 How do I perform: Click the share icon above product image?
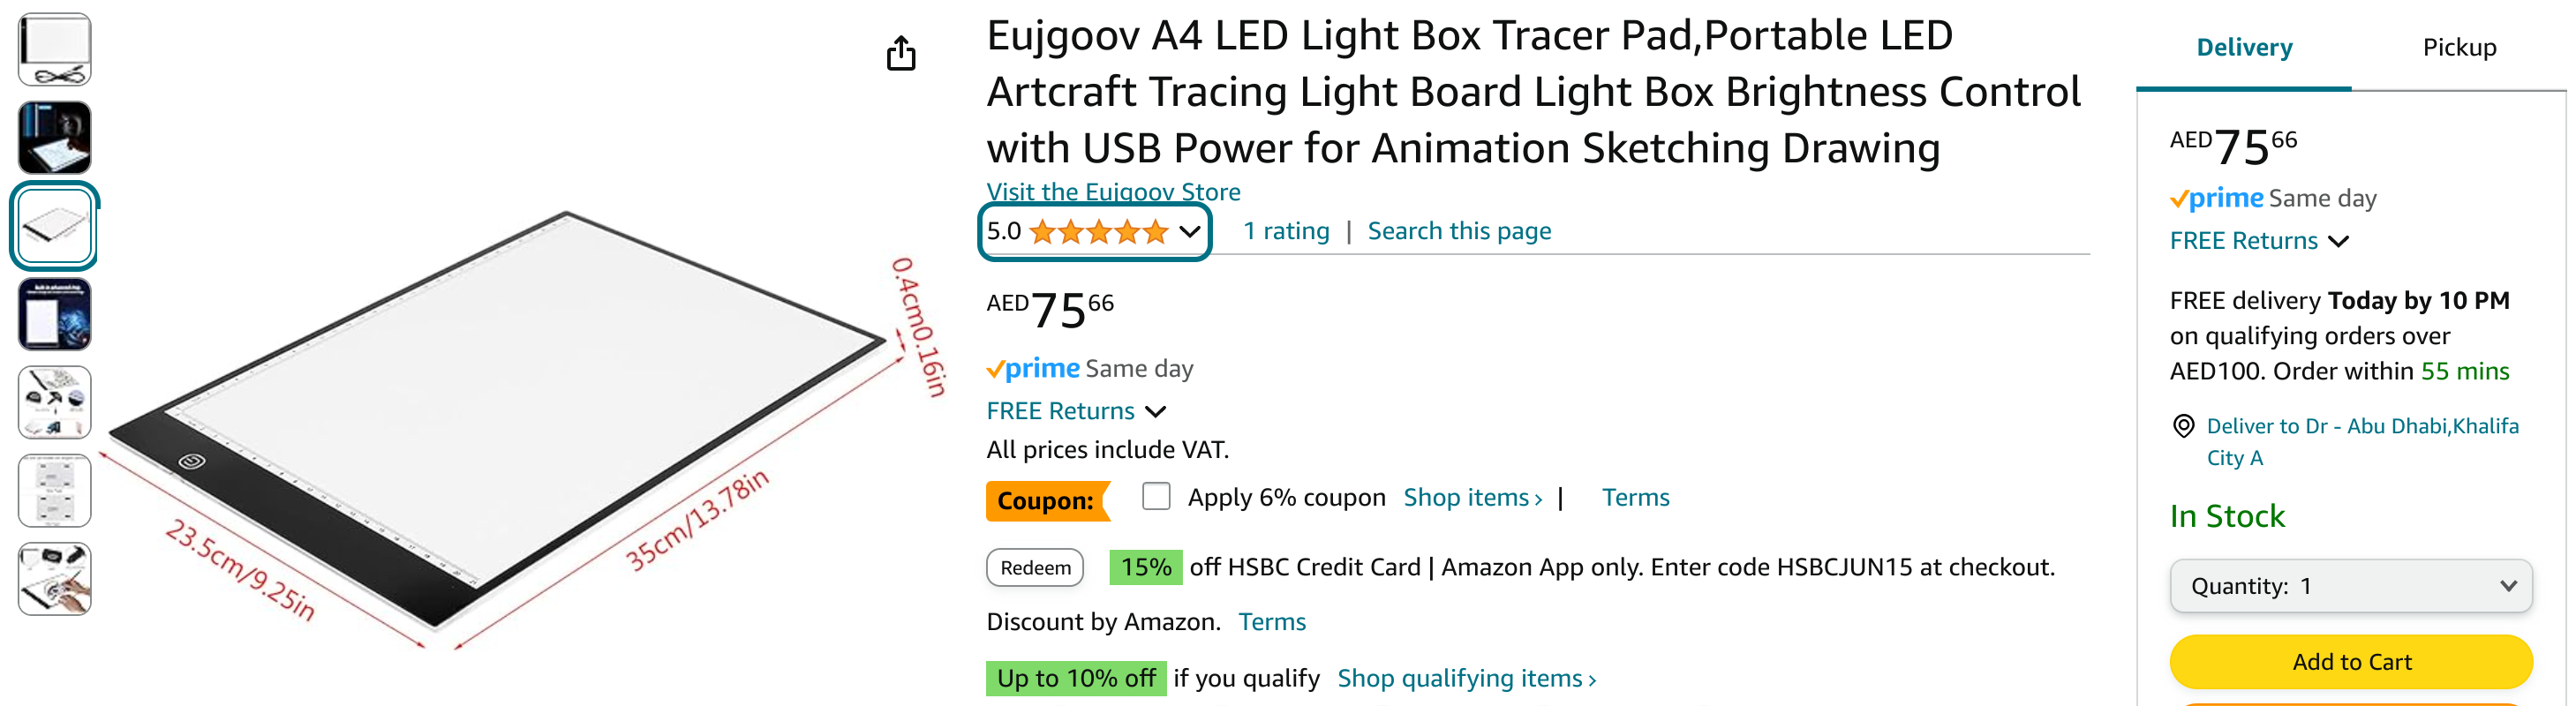tap(901, 53)
